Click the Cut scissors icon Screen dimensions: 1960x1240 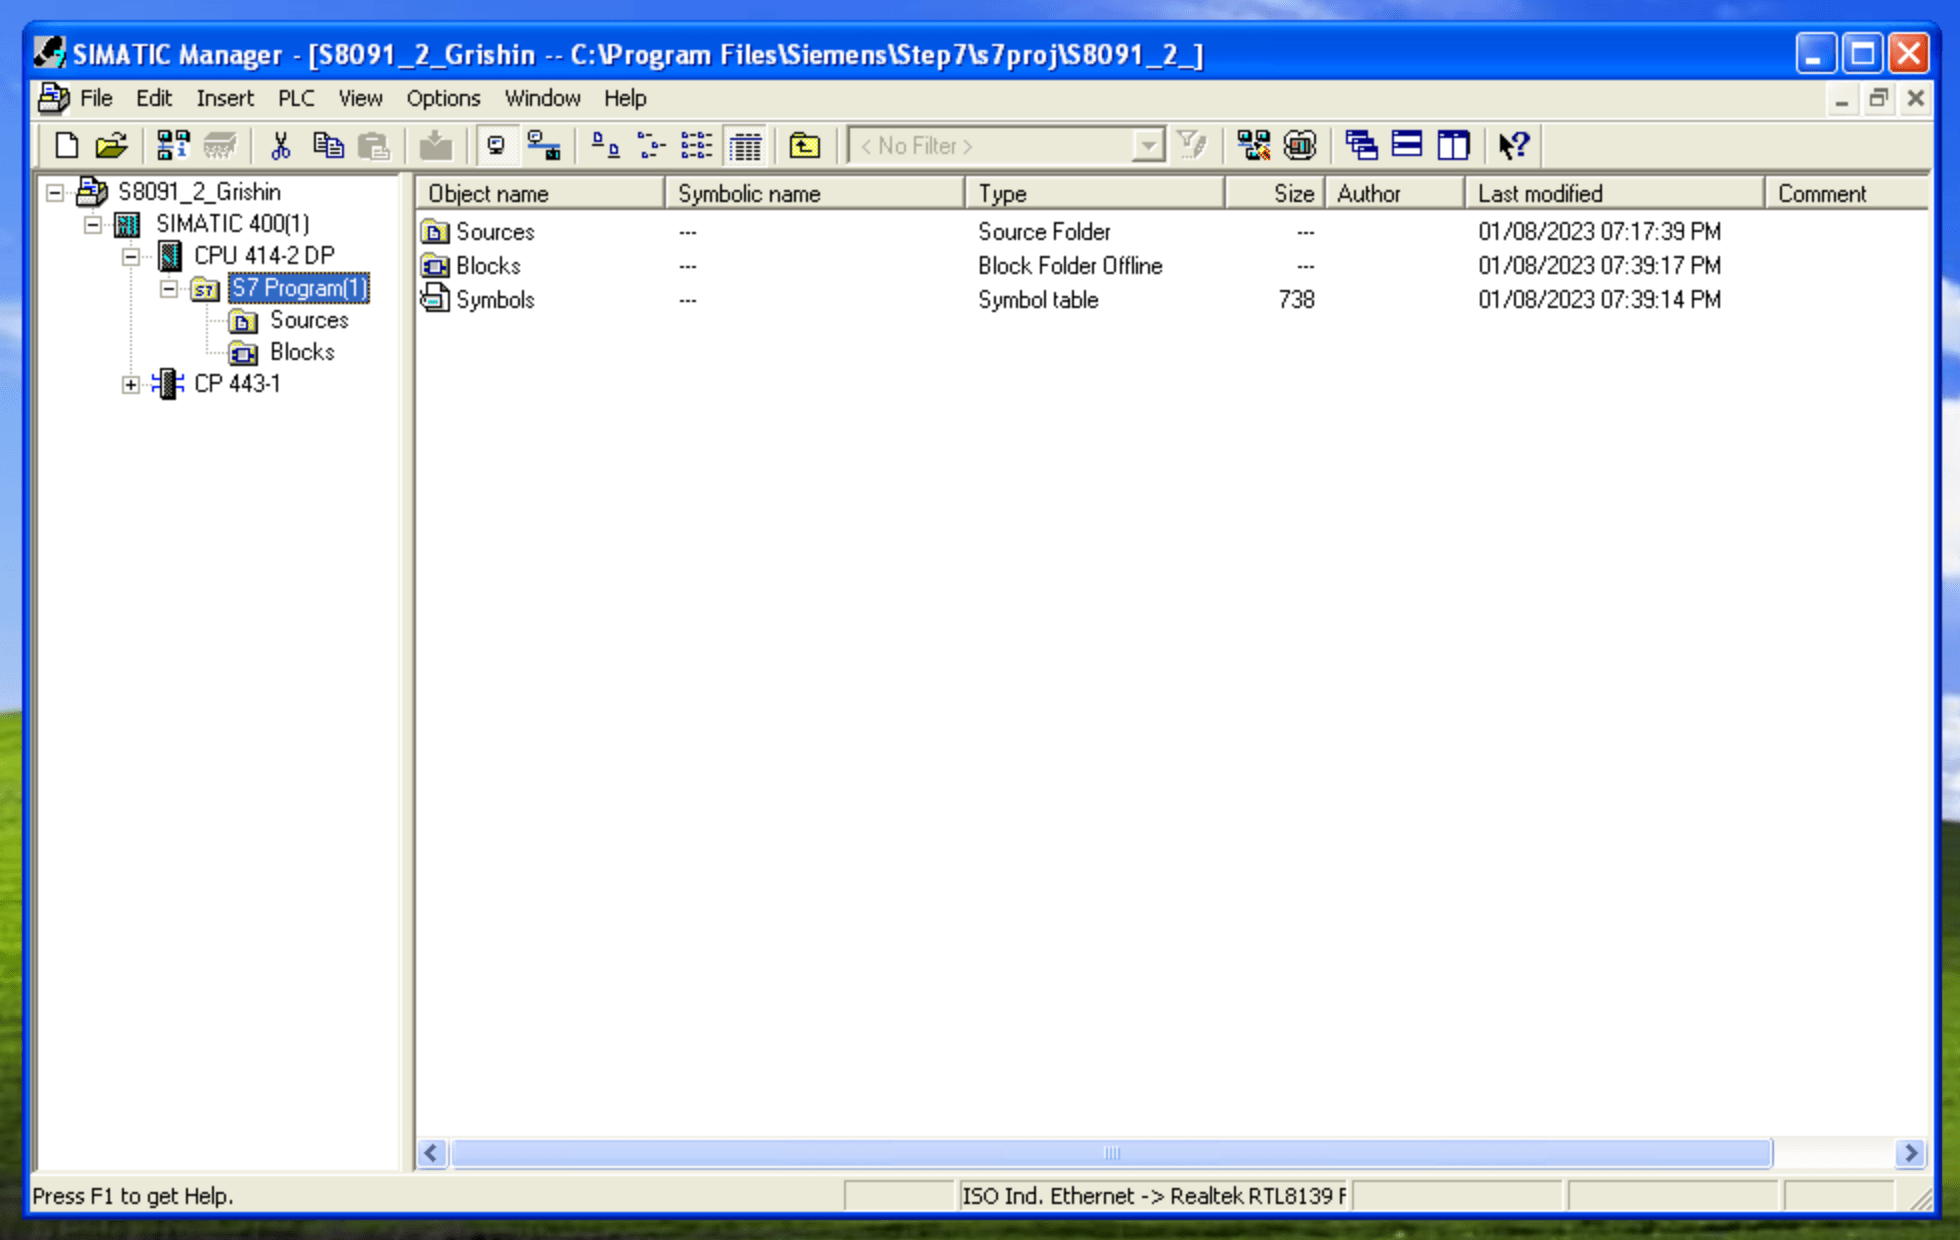tap(281, 146)
